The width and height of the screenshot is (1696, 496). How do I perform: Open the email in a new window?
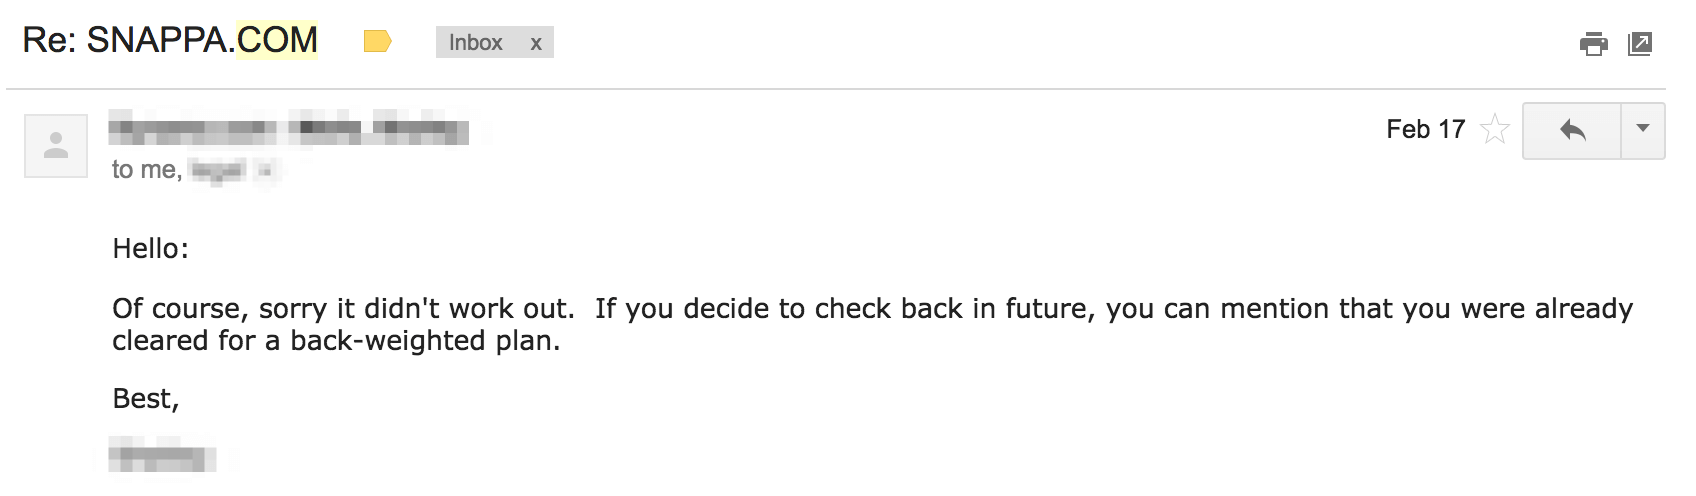1640,43
